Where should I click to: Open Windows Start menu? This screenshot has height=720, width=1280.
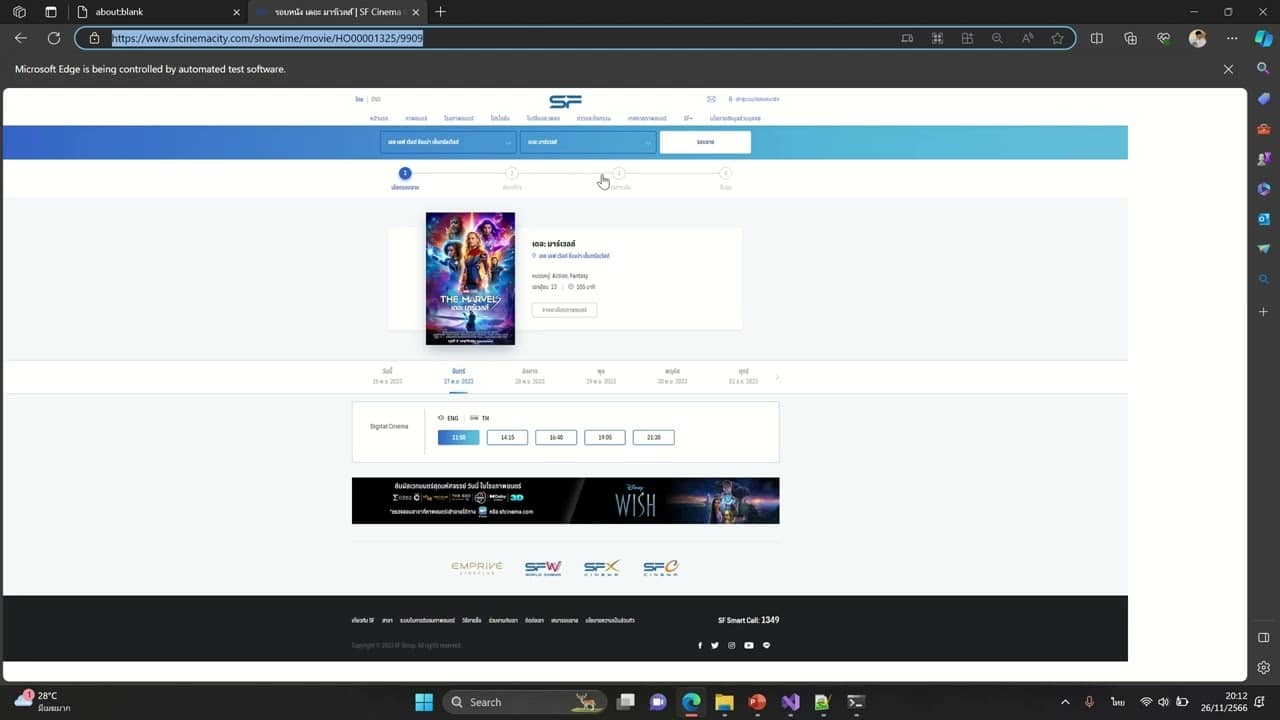pyautogui.click(x=424, y=702)
